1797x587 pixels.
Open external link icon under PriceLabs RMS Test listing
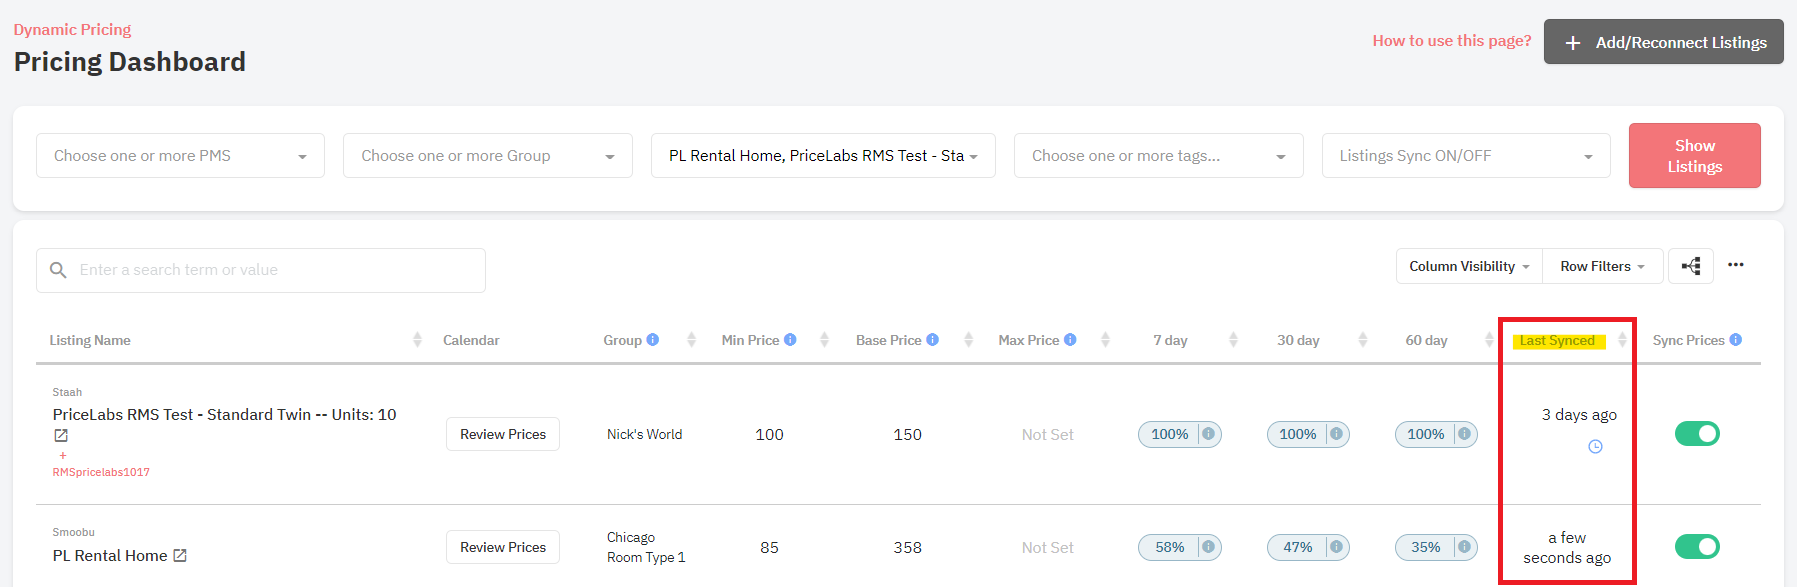click(61, 435)
